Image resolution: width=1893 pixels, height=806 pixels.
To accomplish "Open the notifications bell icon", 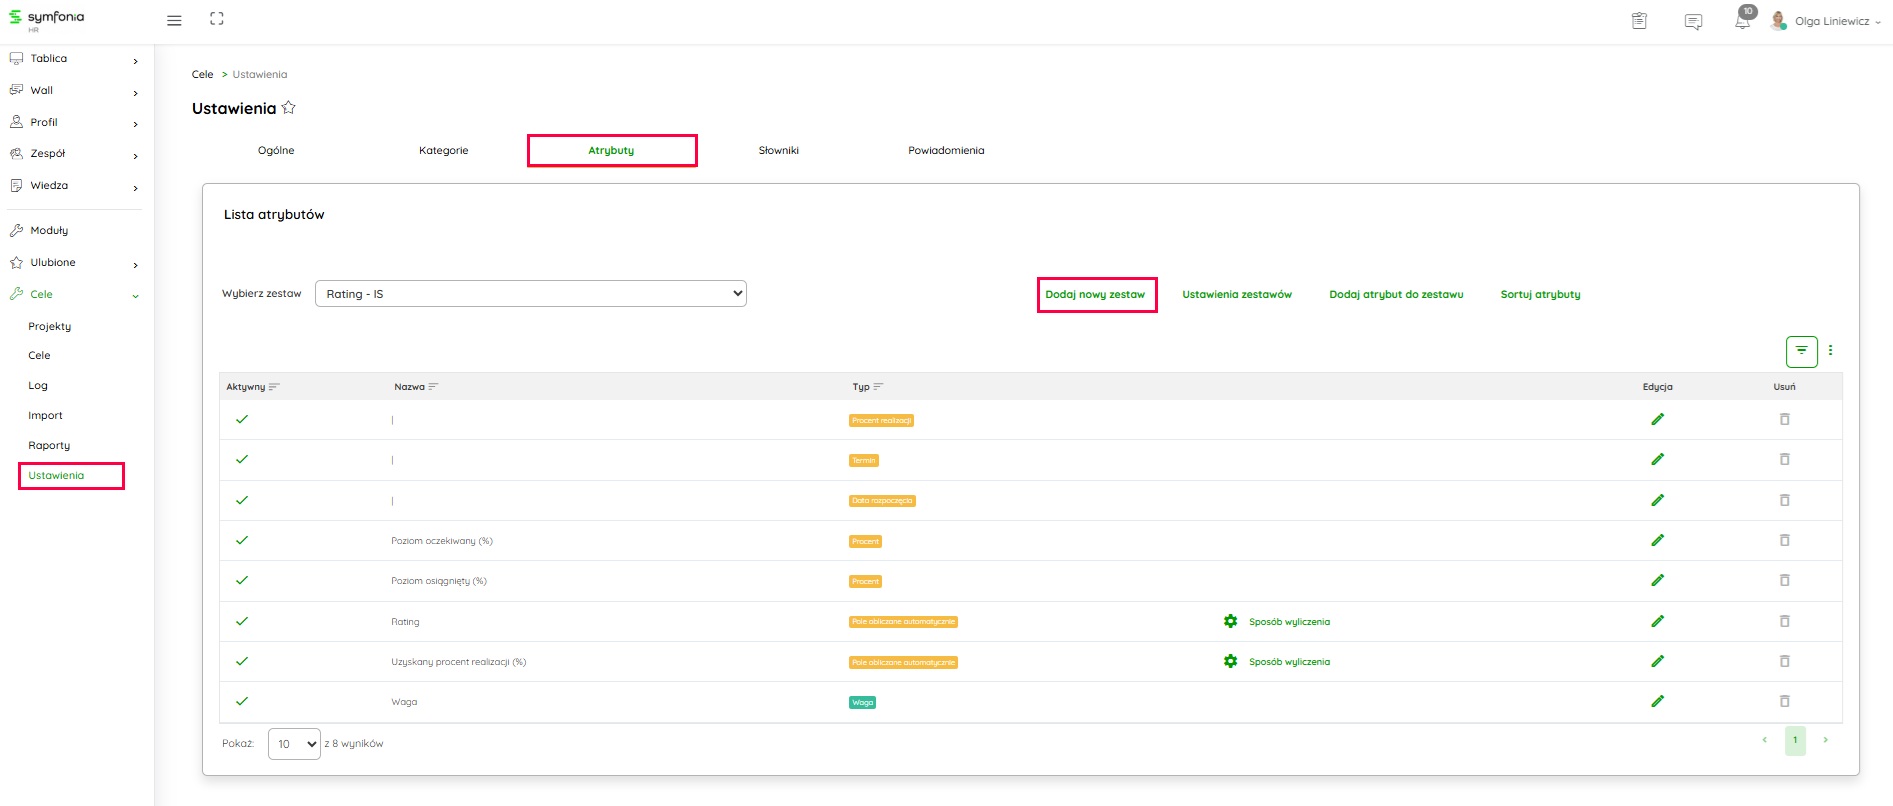I will pyautogui.click(x=1742, y=21).
